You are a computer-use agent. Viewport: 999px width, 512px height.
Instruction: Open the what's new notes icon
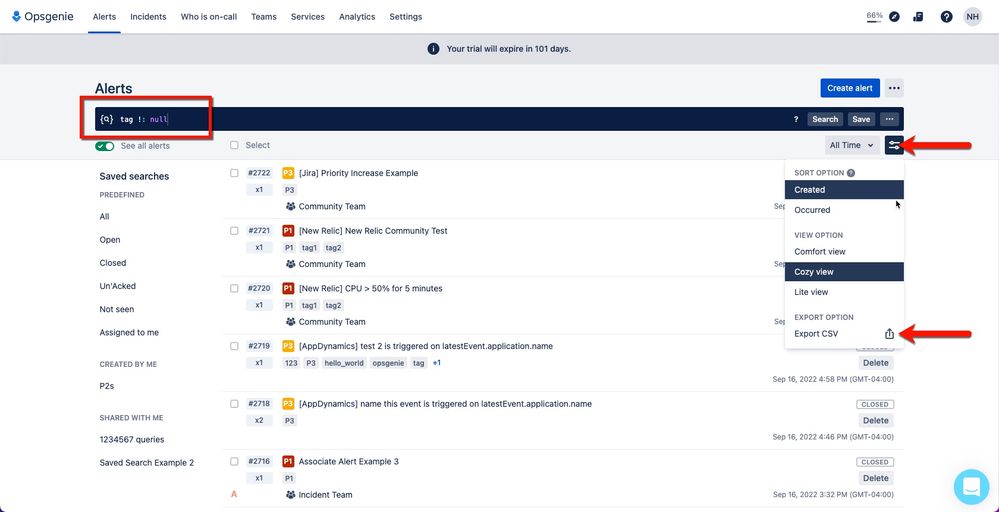click(x=918, y=17)
